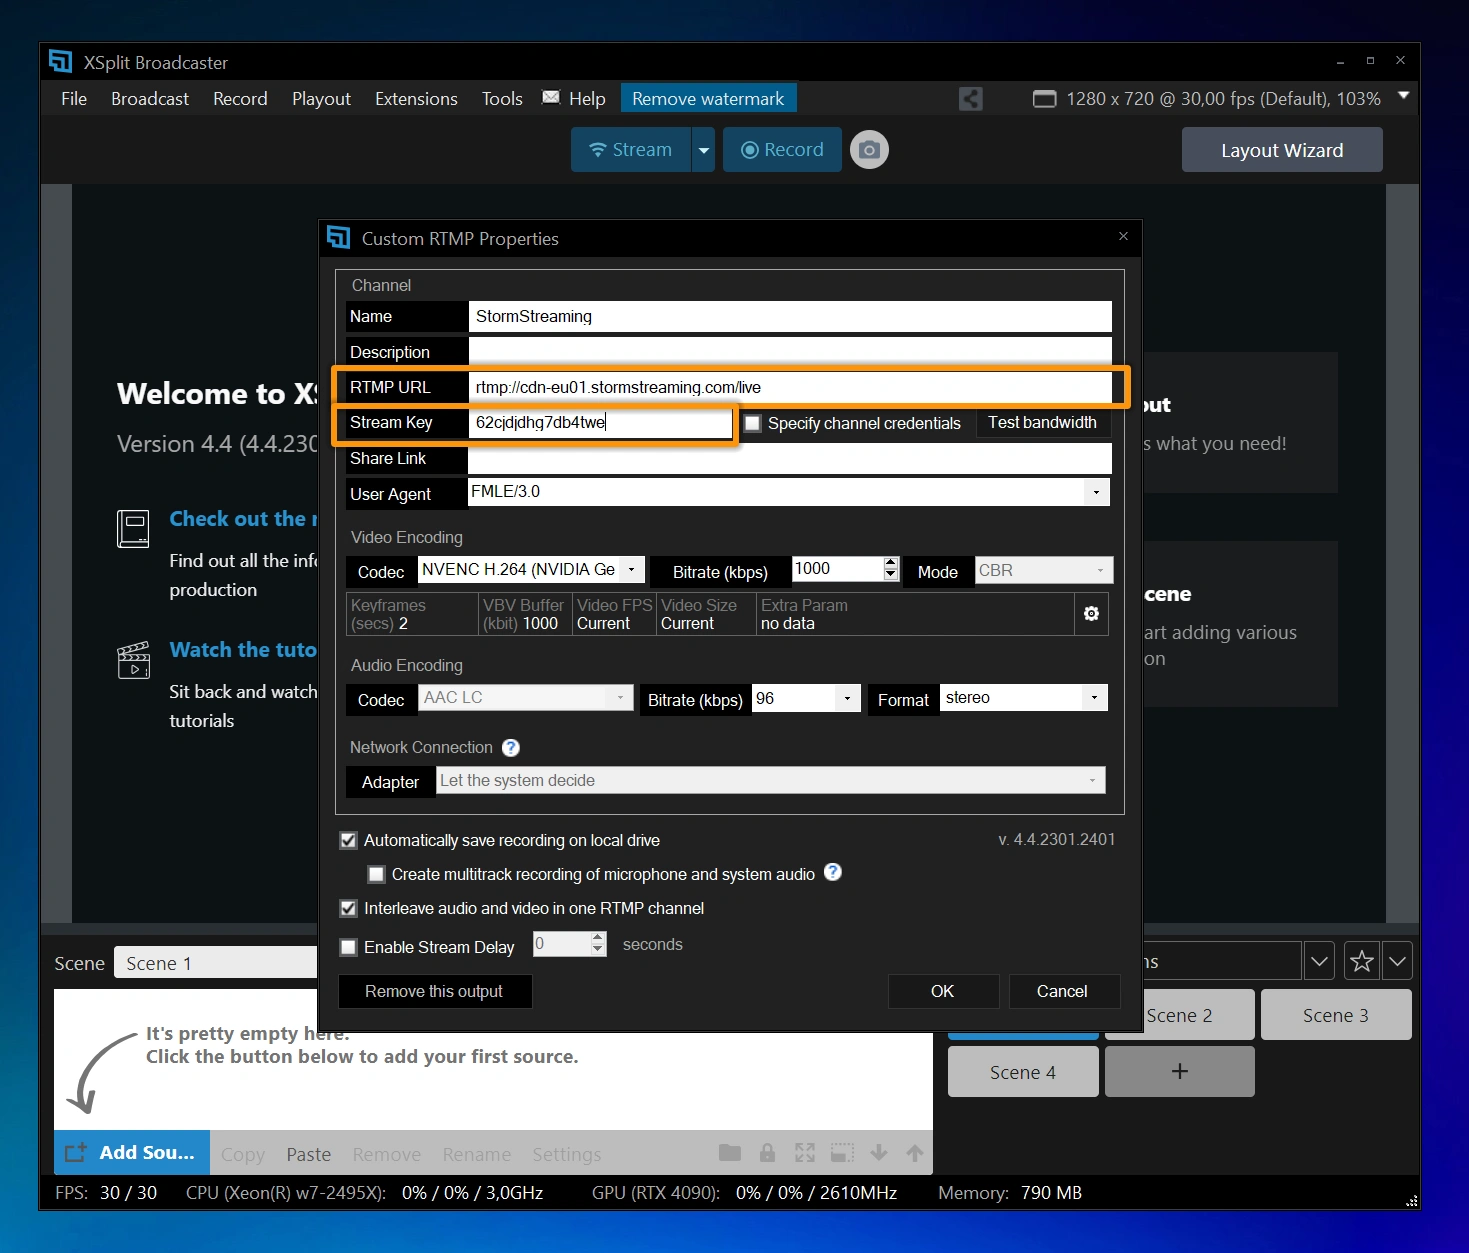Click the multitrack recording help icon

click(x=832, y=872)
